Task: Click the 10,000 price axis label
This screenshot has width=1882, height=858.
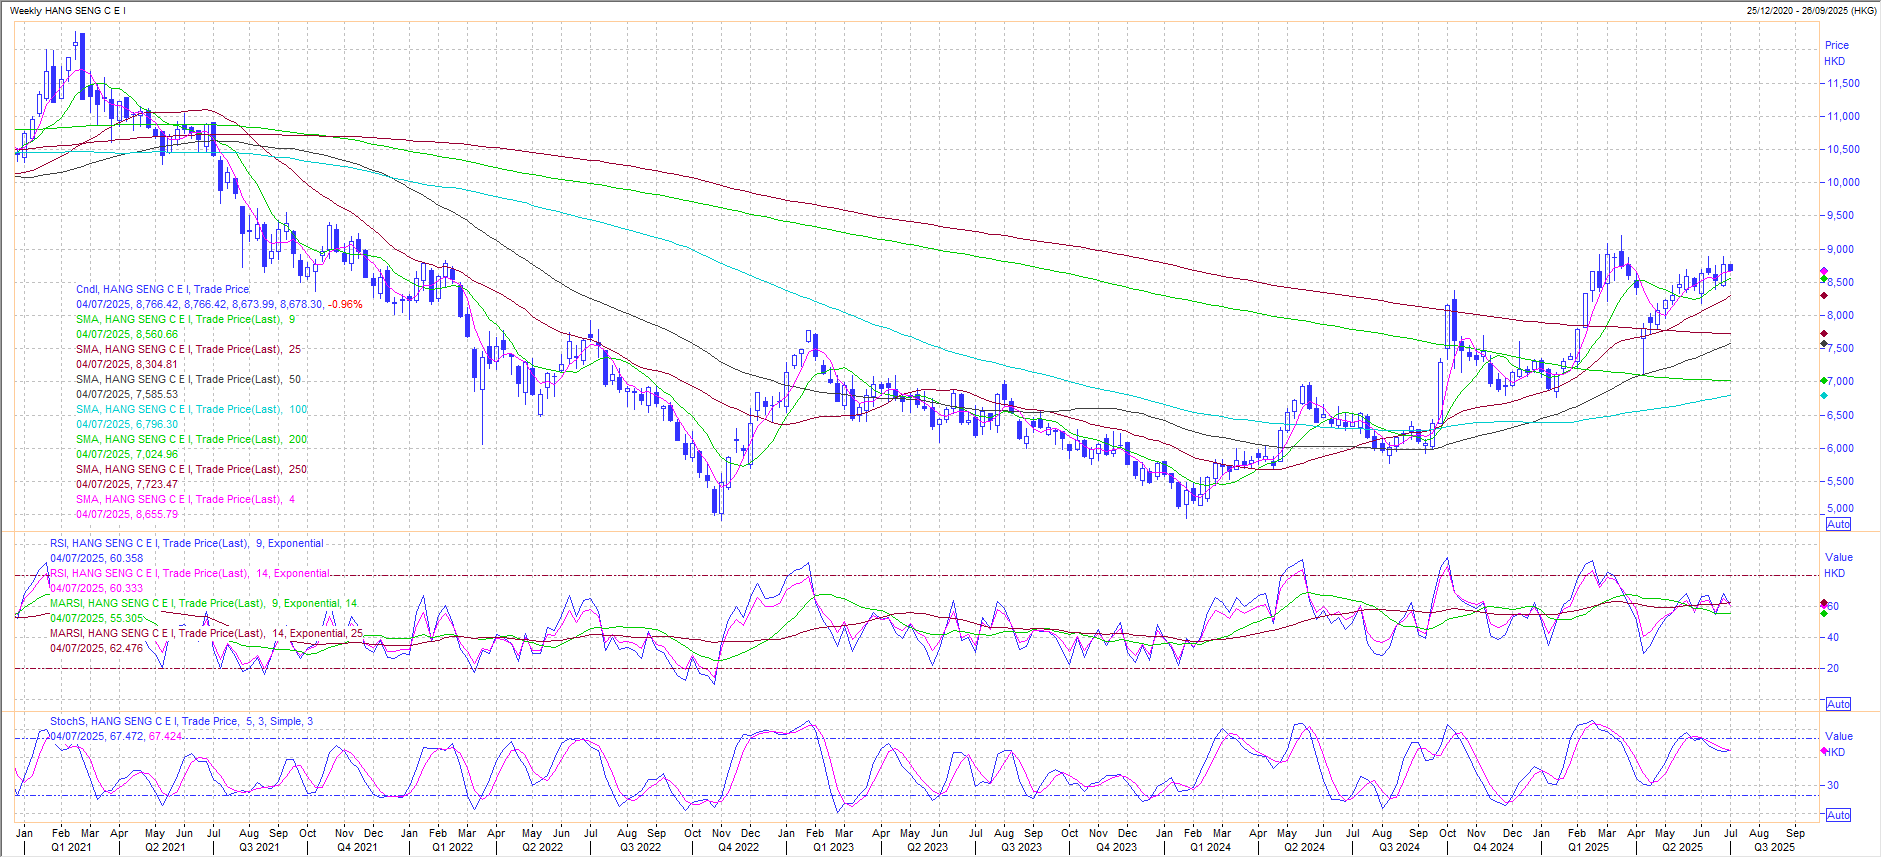Action: (1844, 182)
